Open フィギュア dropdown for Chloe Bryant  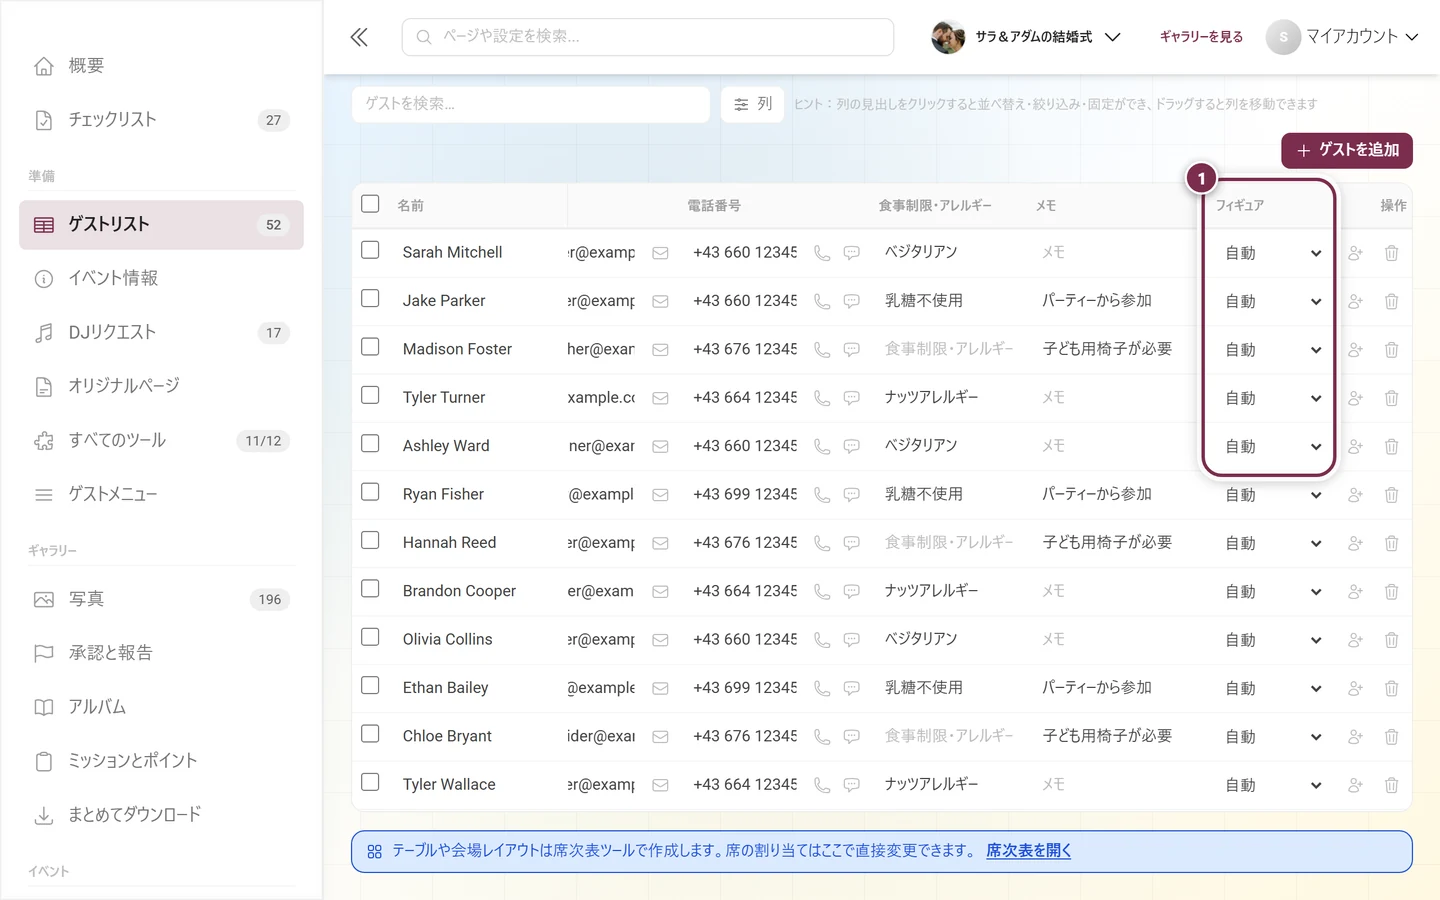(x=1272, y=737)
